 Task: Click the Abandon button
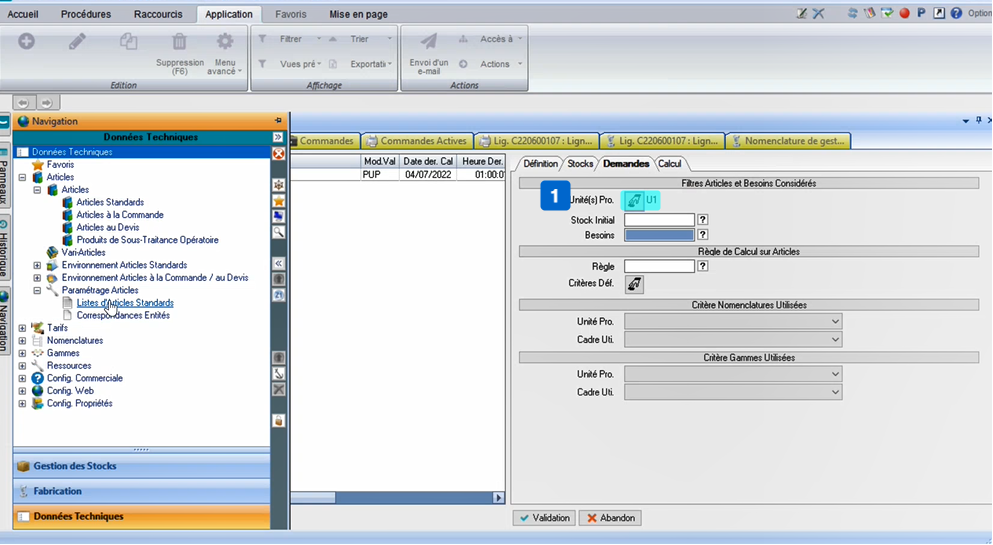point(609,518)
